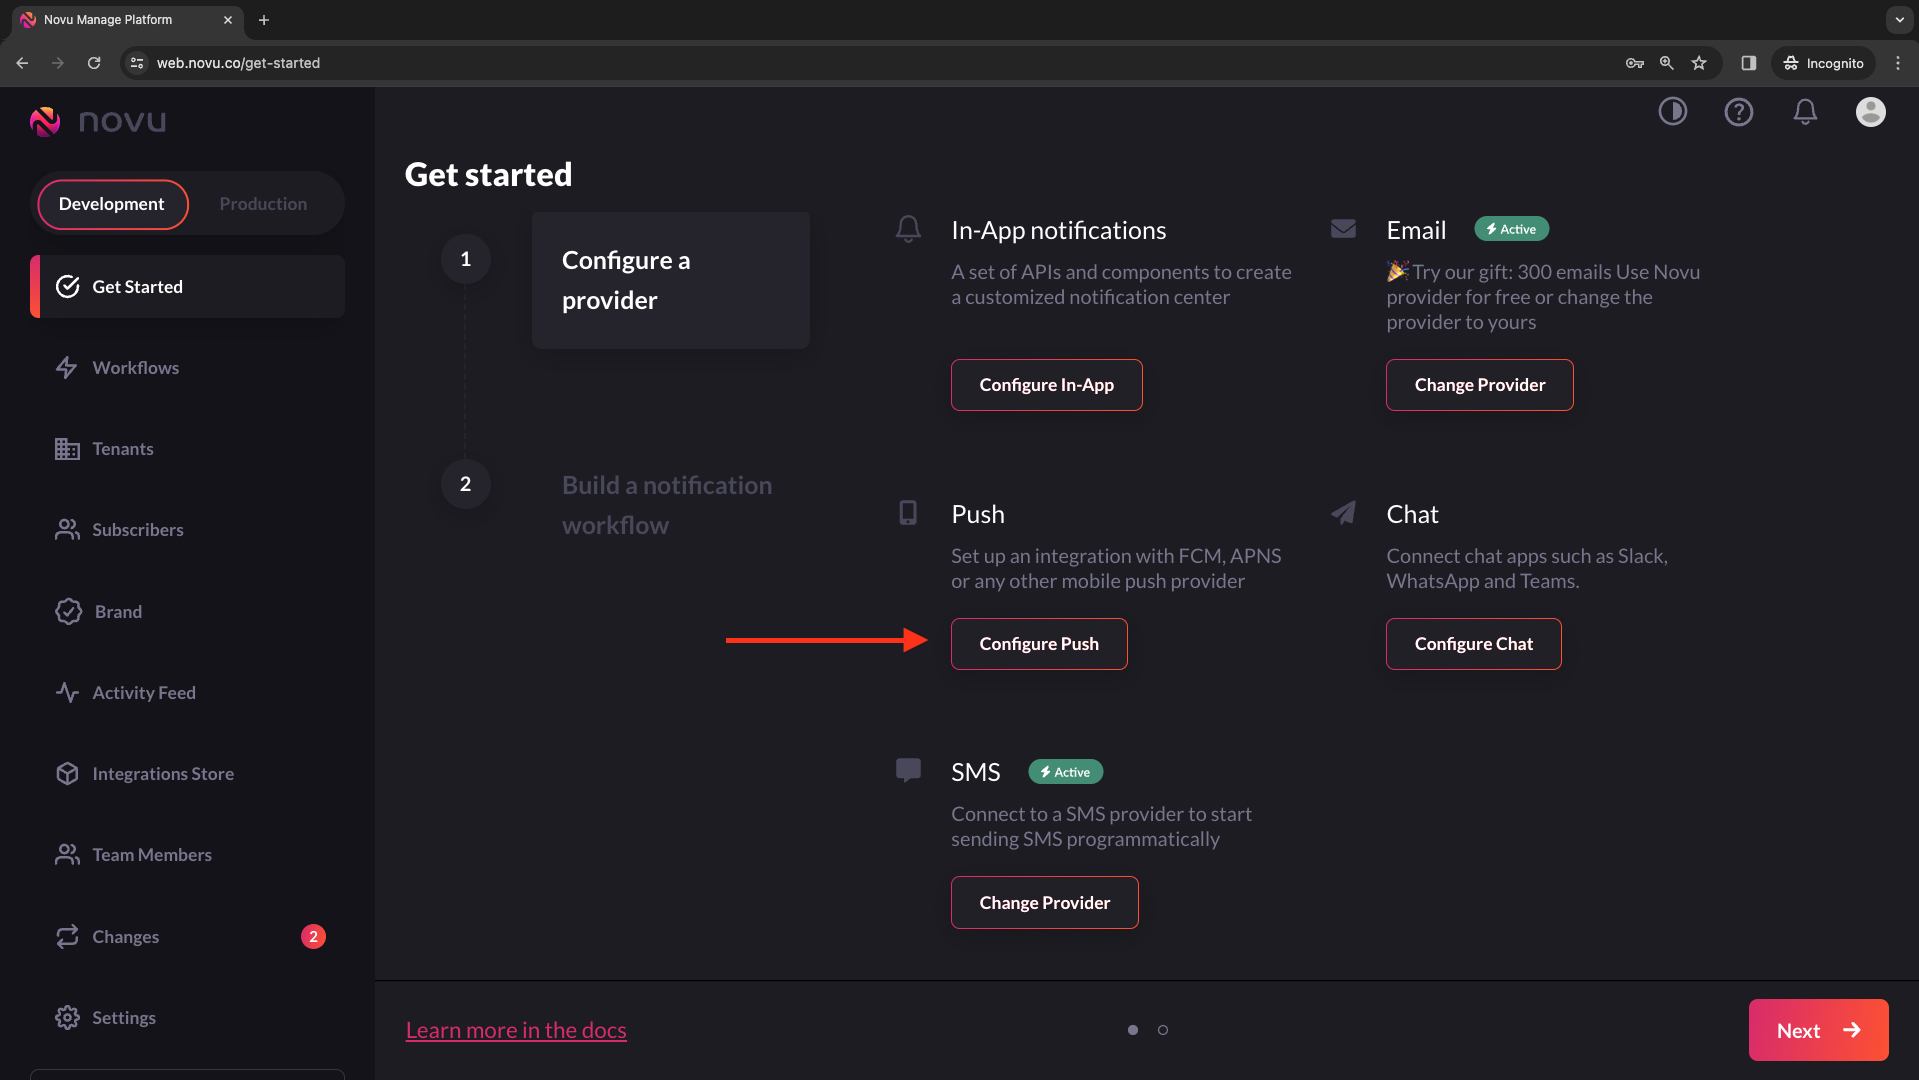Open the browser zoom magnifier icon
1919x1080 pixels.
click(x=1666, y=63)
